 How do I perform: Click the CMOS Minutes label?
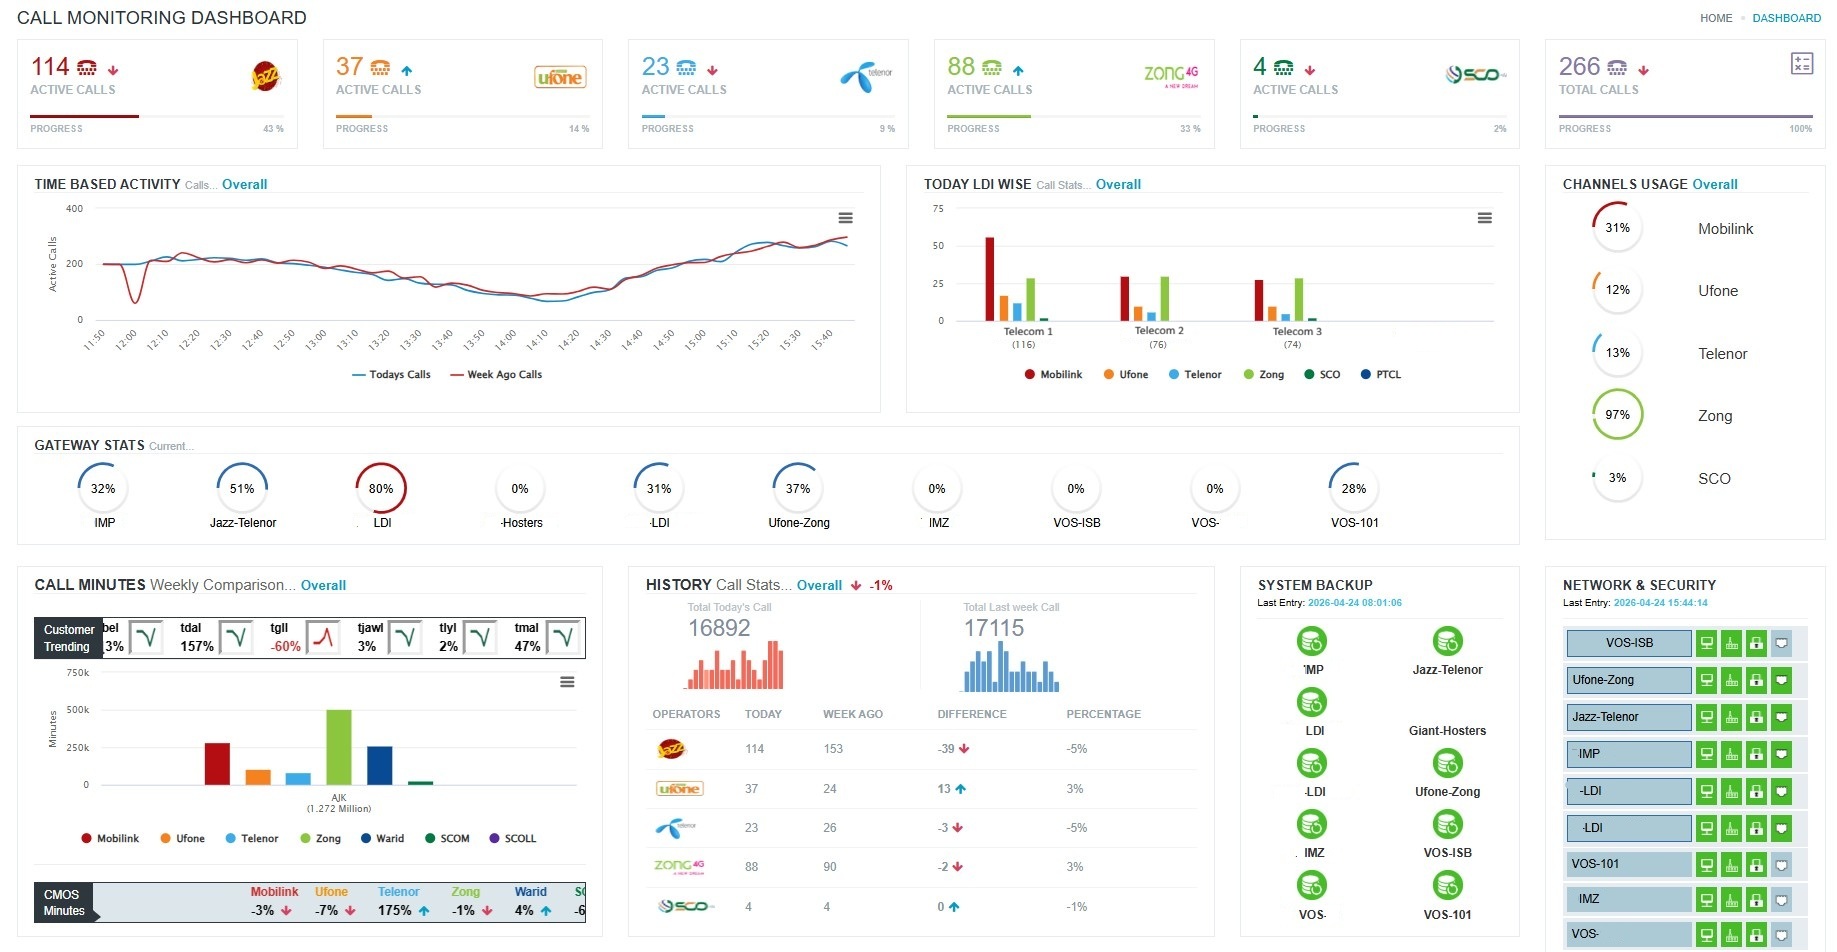click(x=64, y=903)
